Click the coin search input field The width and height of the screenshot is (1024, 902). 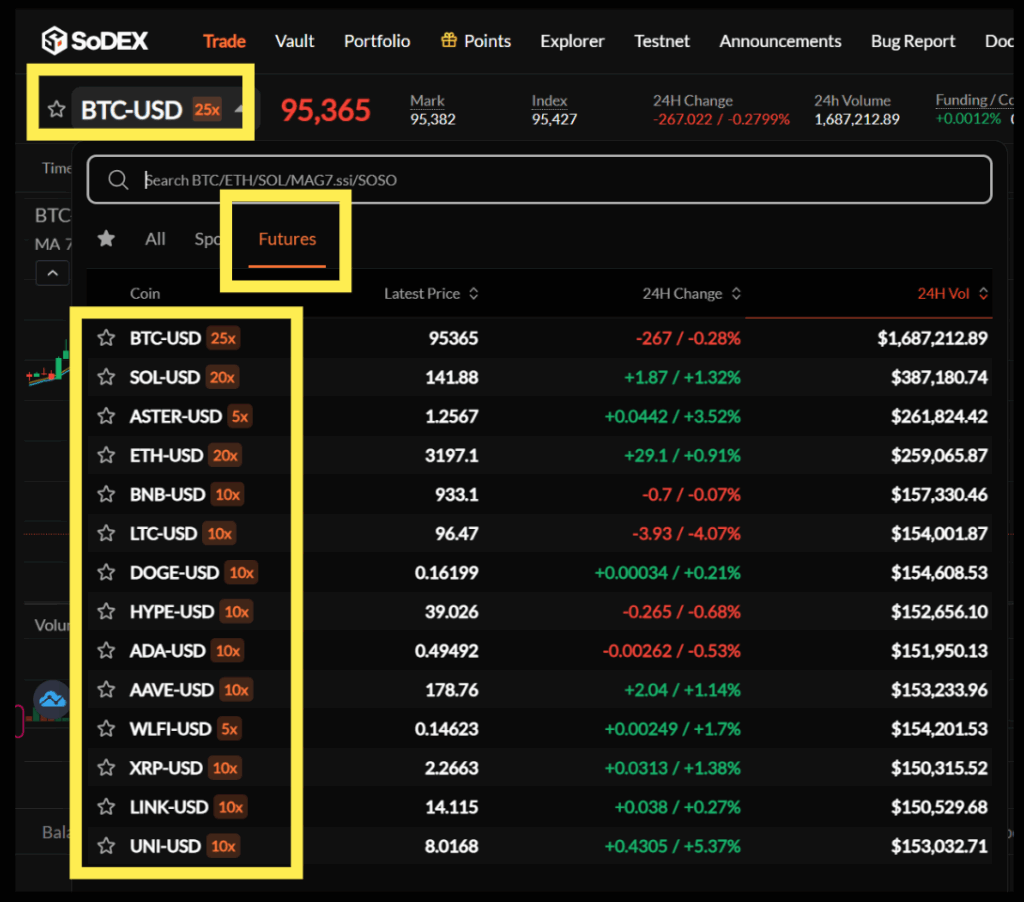(x=560, y=180)
